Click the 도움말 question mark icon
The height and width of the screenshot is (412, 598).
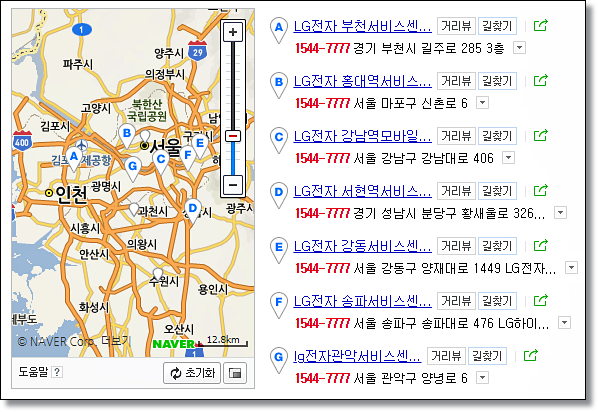57,372
